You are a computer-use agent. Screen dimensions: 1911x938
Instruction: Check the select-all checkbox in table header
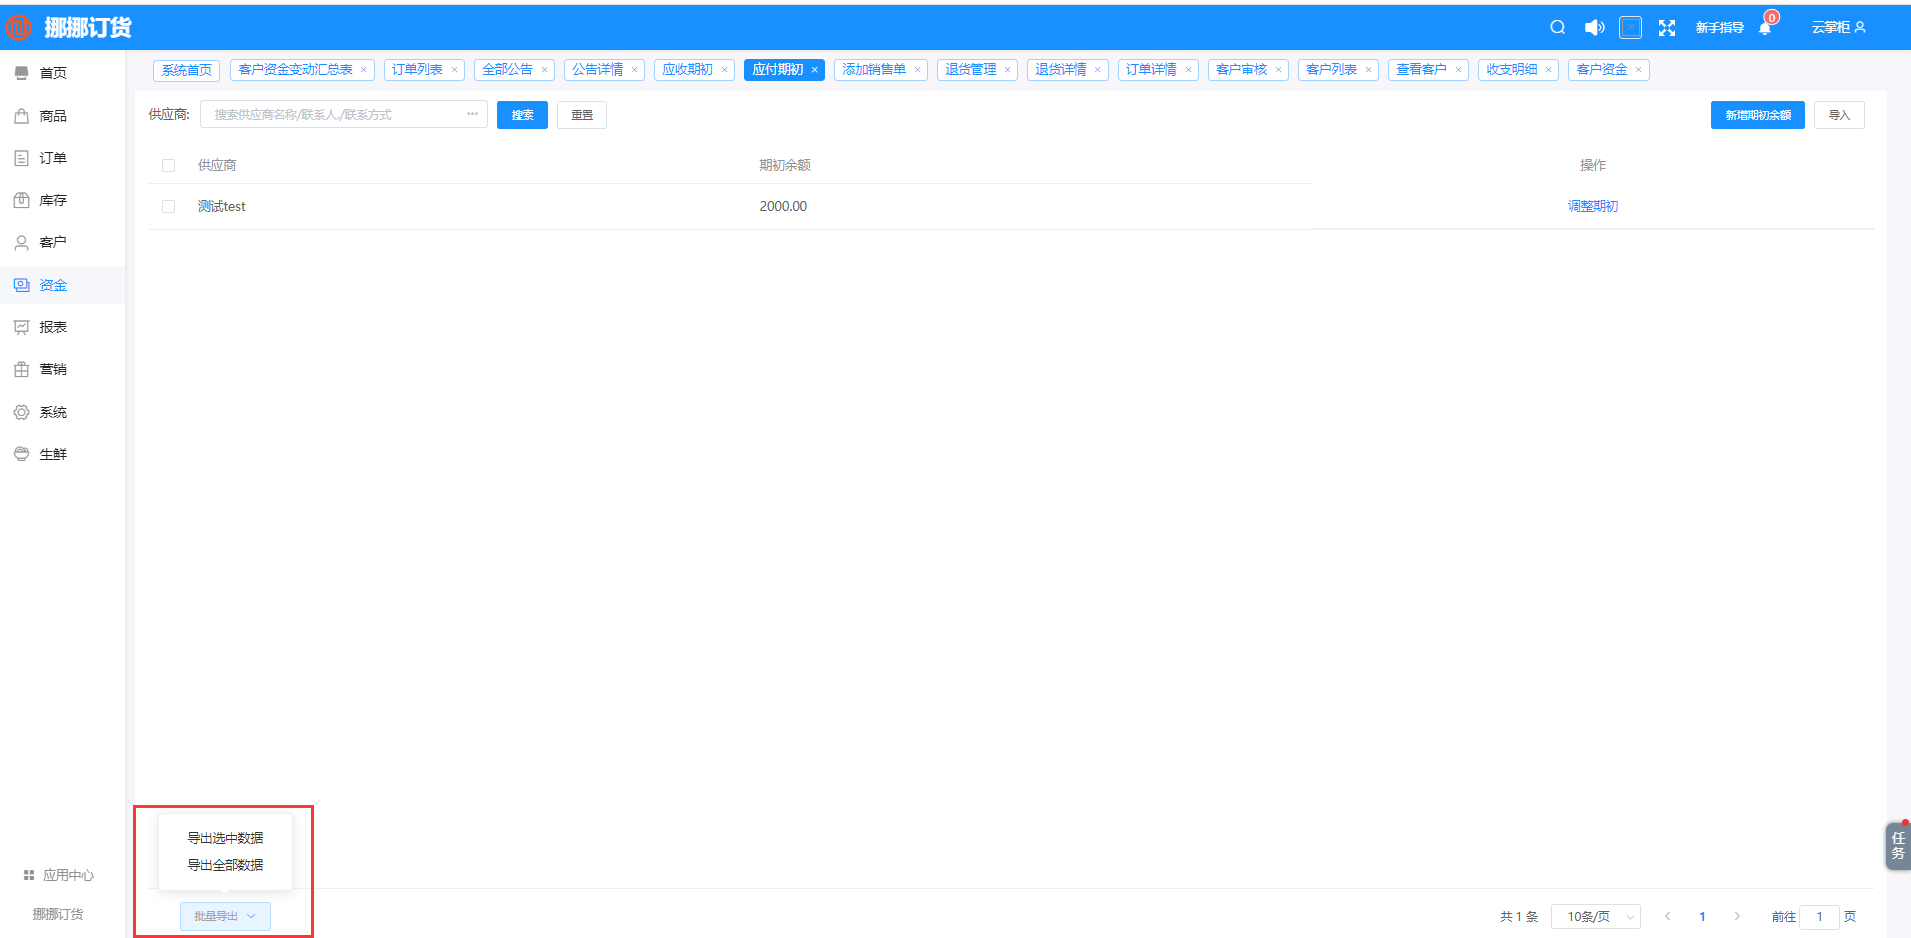pos(168,166)
